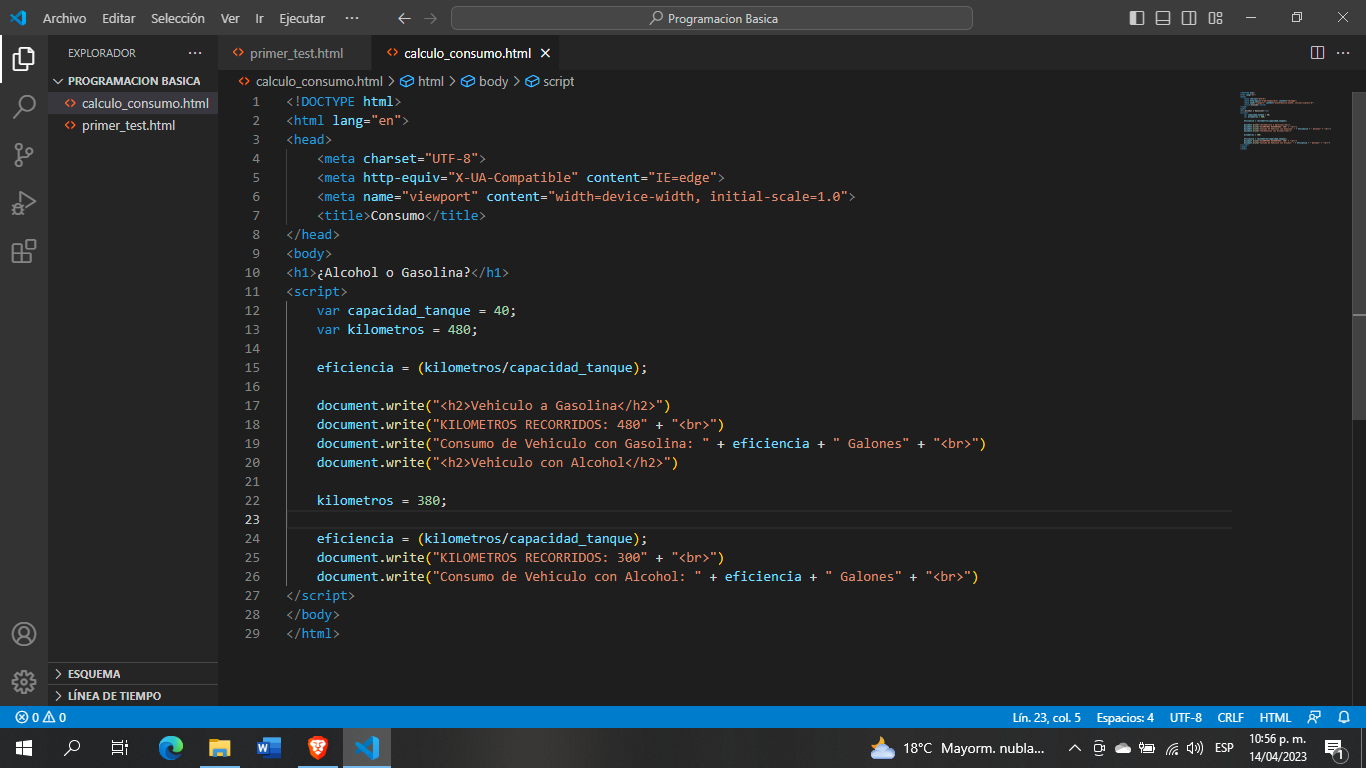1366x768 pixels.
Task: Click the script breadcrumb segment
Action: pyautogui.click(x=551, y=81)
